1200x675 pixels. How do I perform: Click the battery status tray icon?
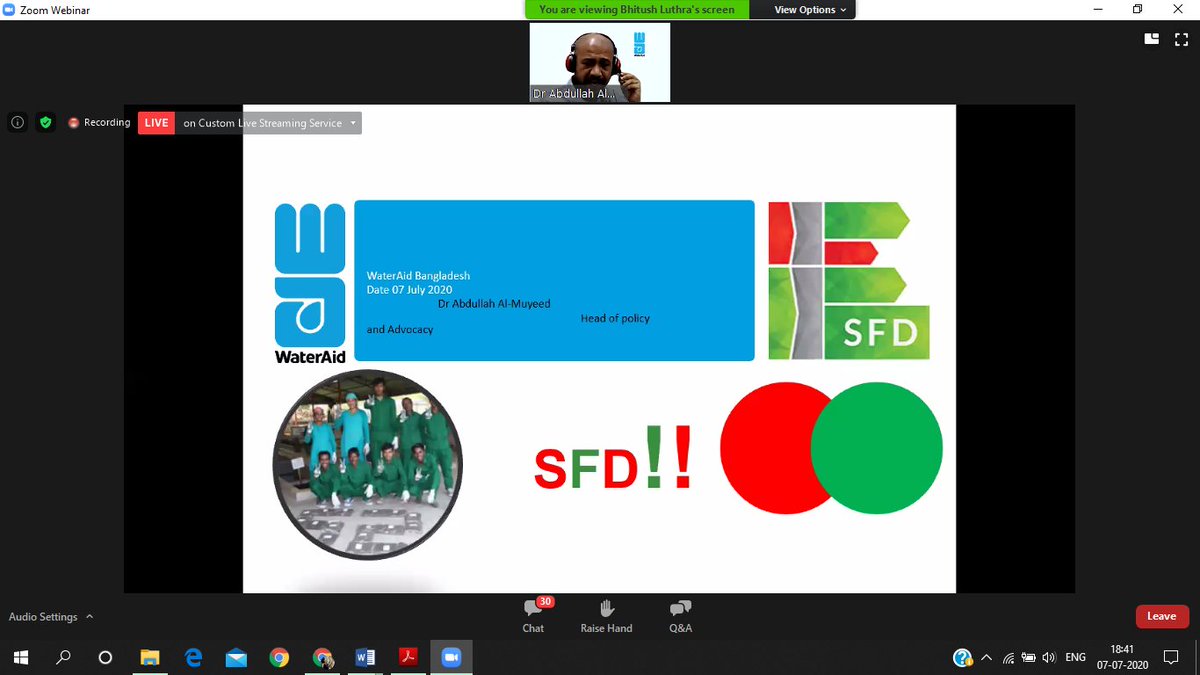point(1028,657)
